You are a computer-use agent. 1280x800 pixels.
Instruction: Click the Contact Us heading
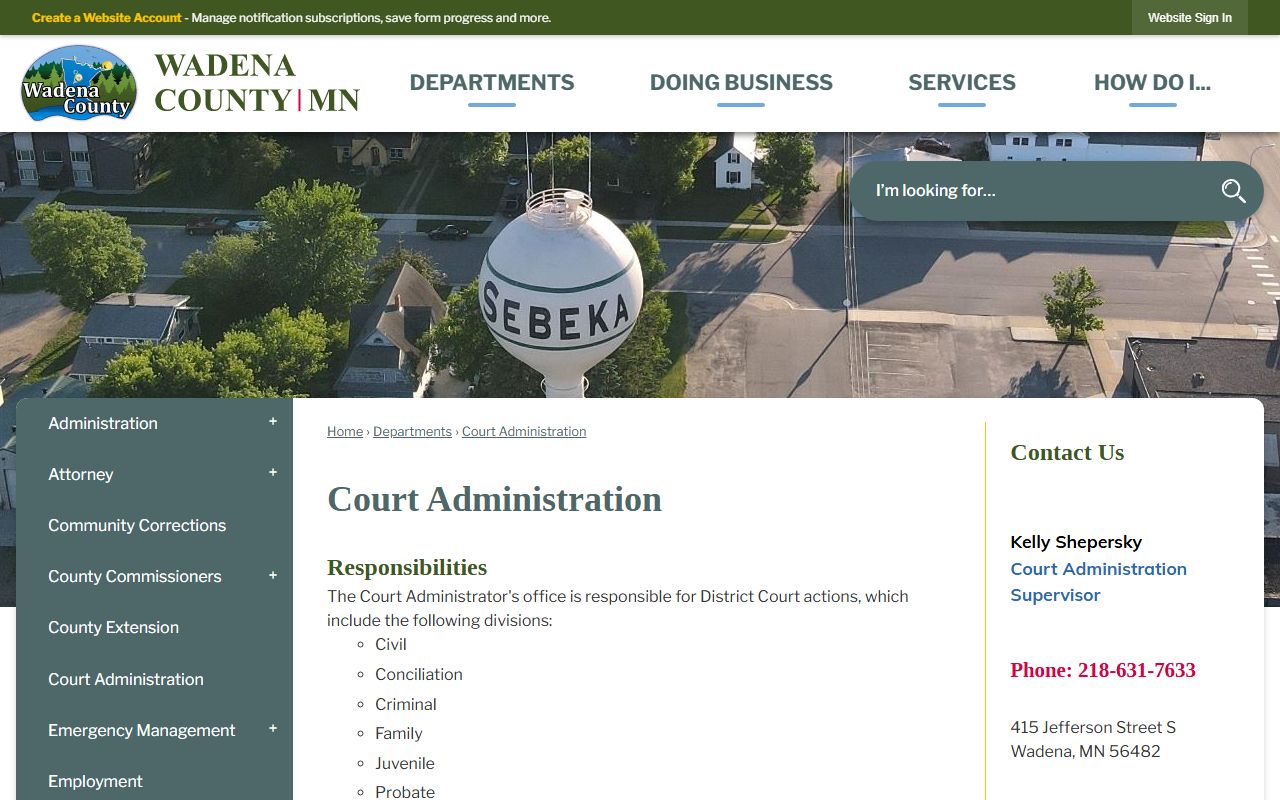pos(1067,452)
